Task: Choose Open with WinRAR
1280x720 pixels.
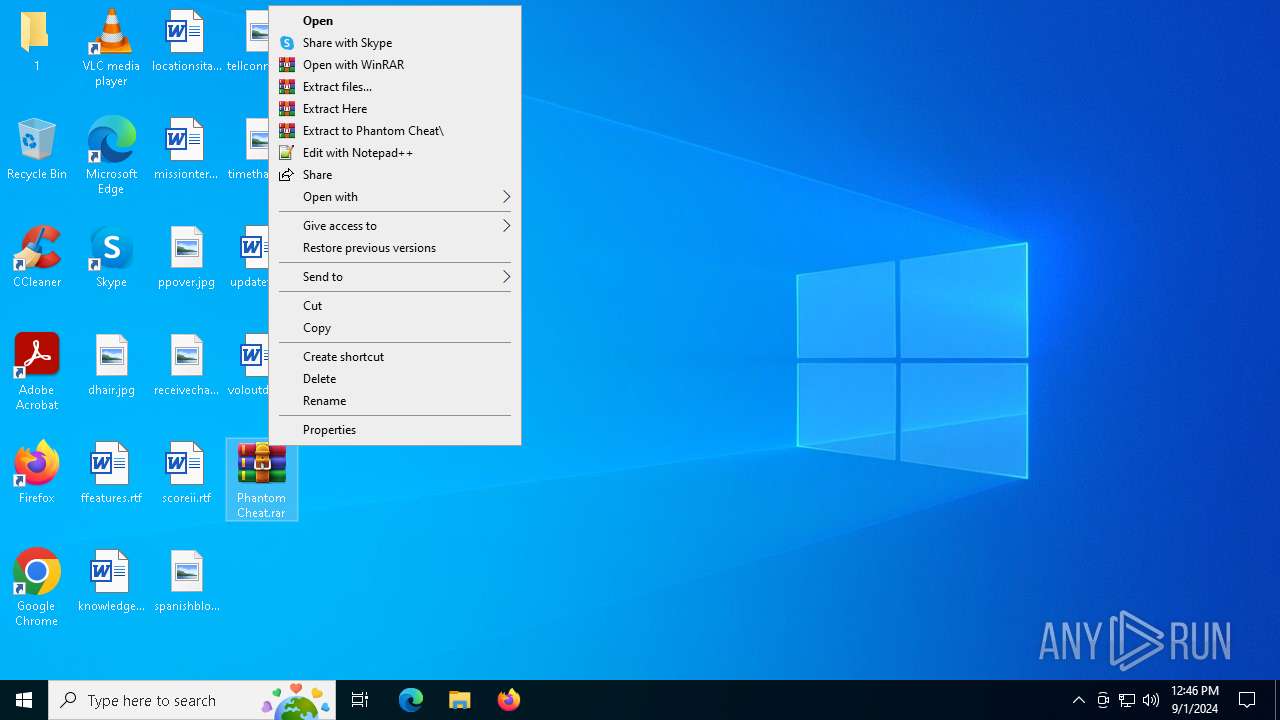Action: pyautogui.click(x=395, y=65)
